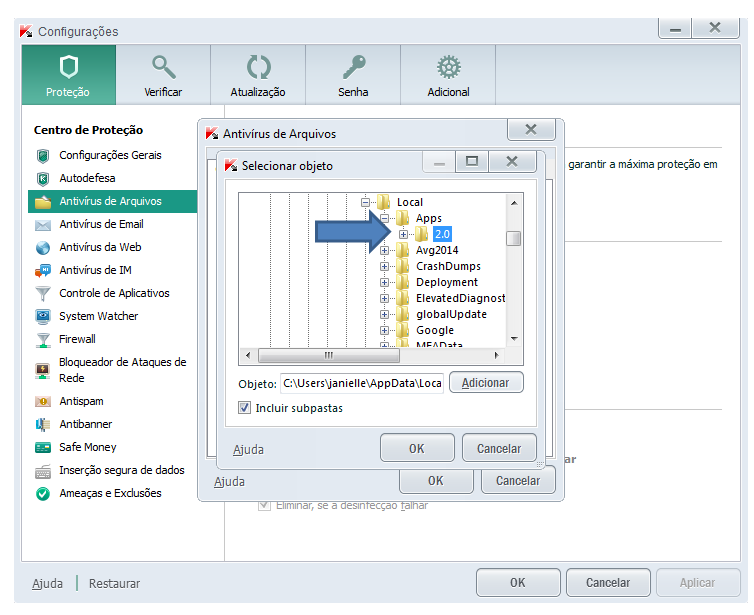Click OK in Antivírus de Arquivos dialog
754x615 pixels.
tap(436, 481)
